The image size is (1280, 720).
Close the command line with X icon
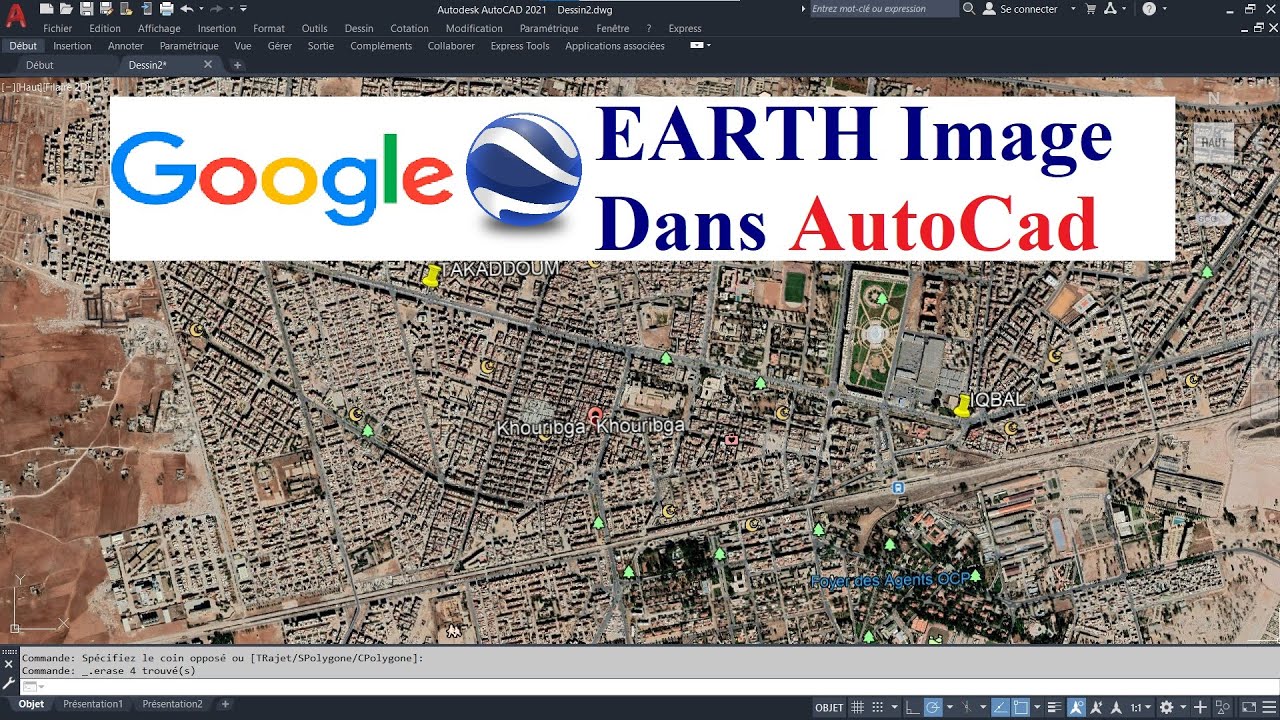tap(9, 664)
